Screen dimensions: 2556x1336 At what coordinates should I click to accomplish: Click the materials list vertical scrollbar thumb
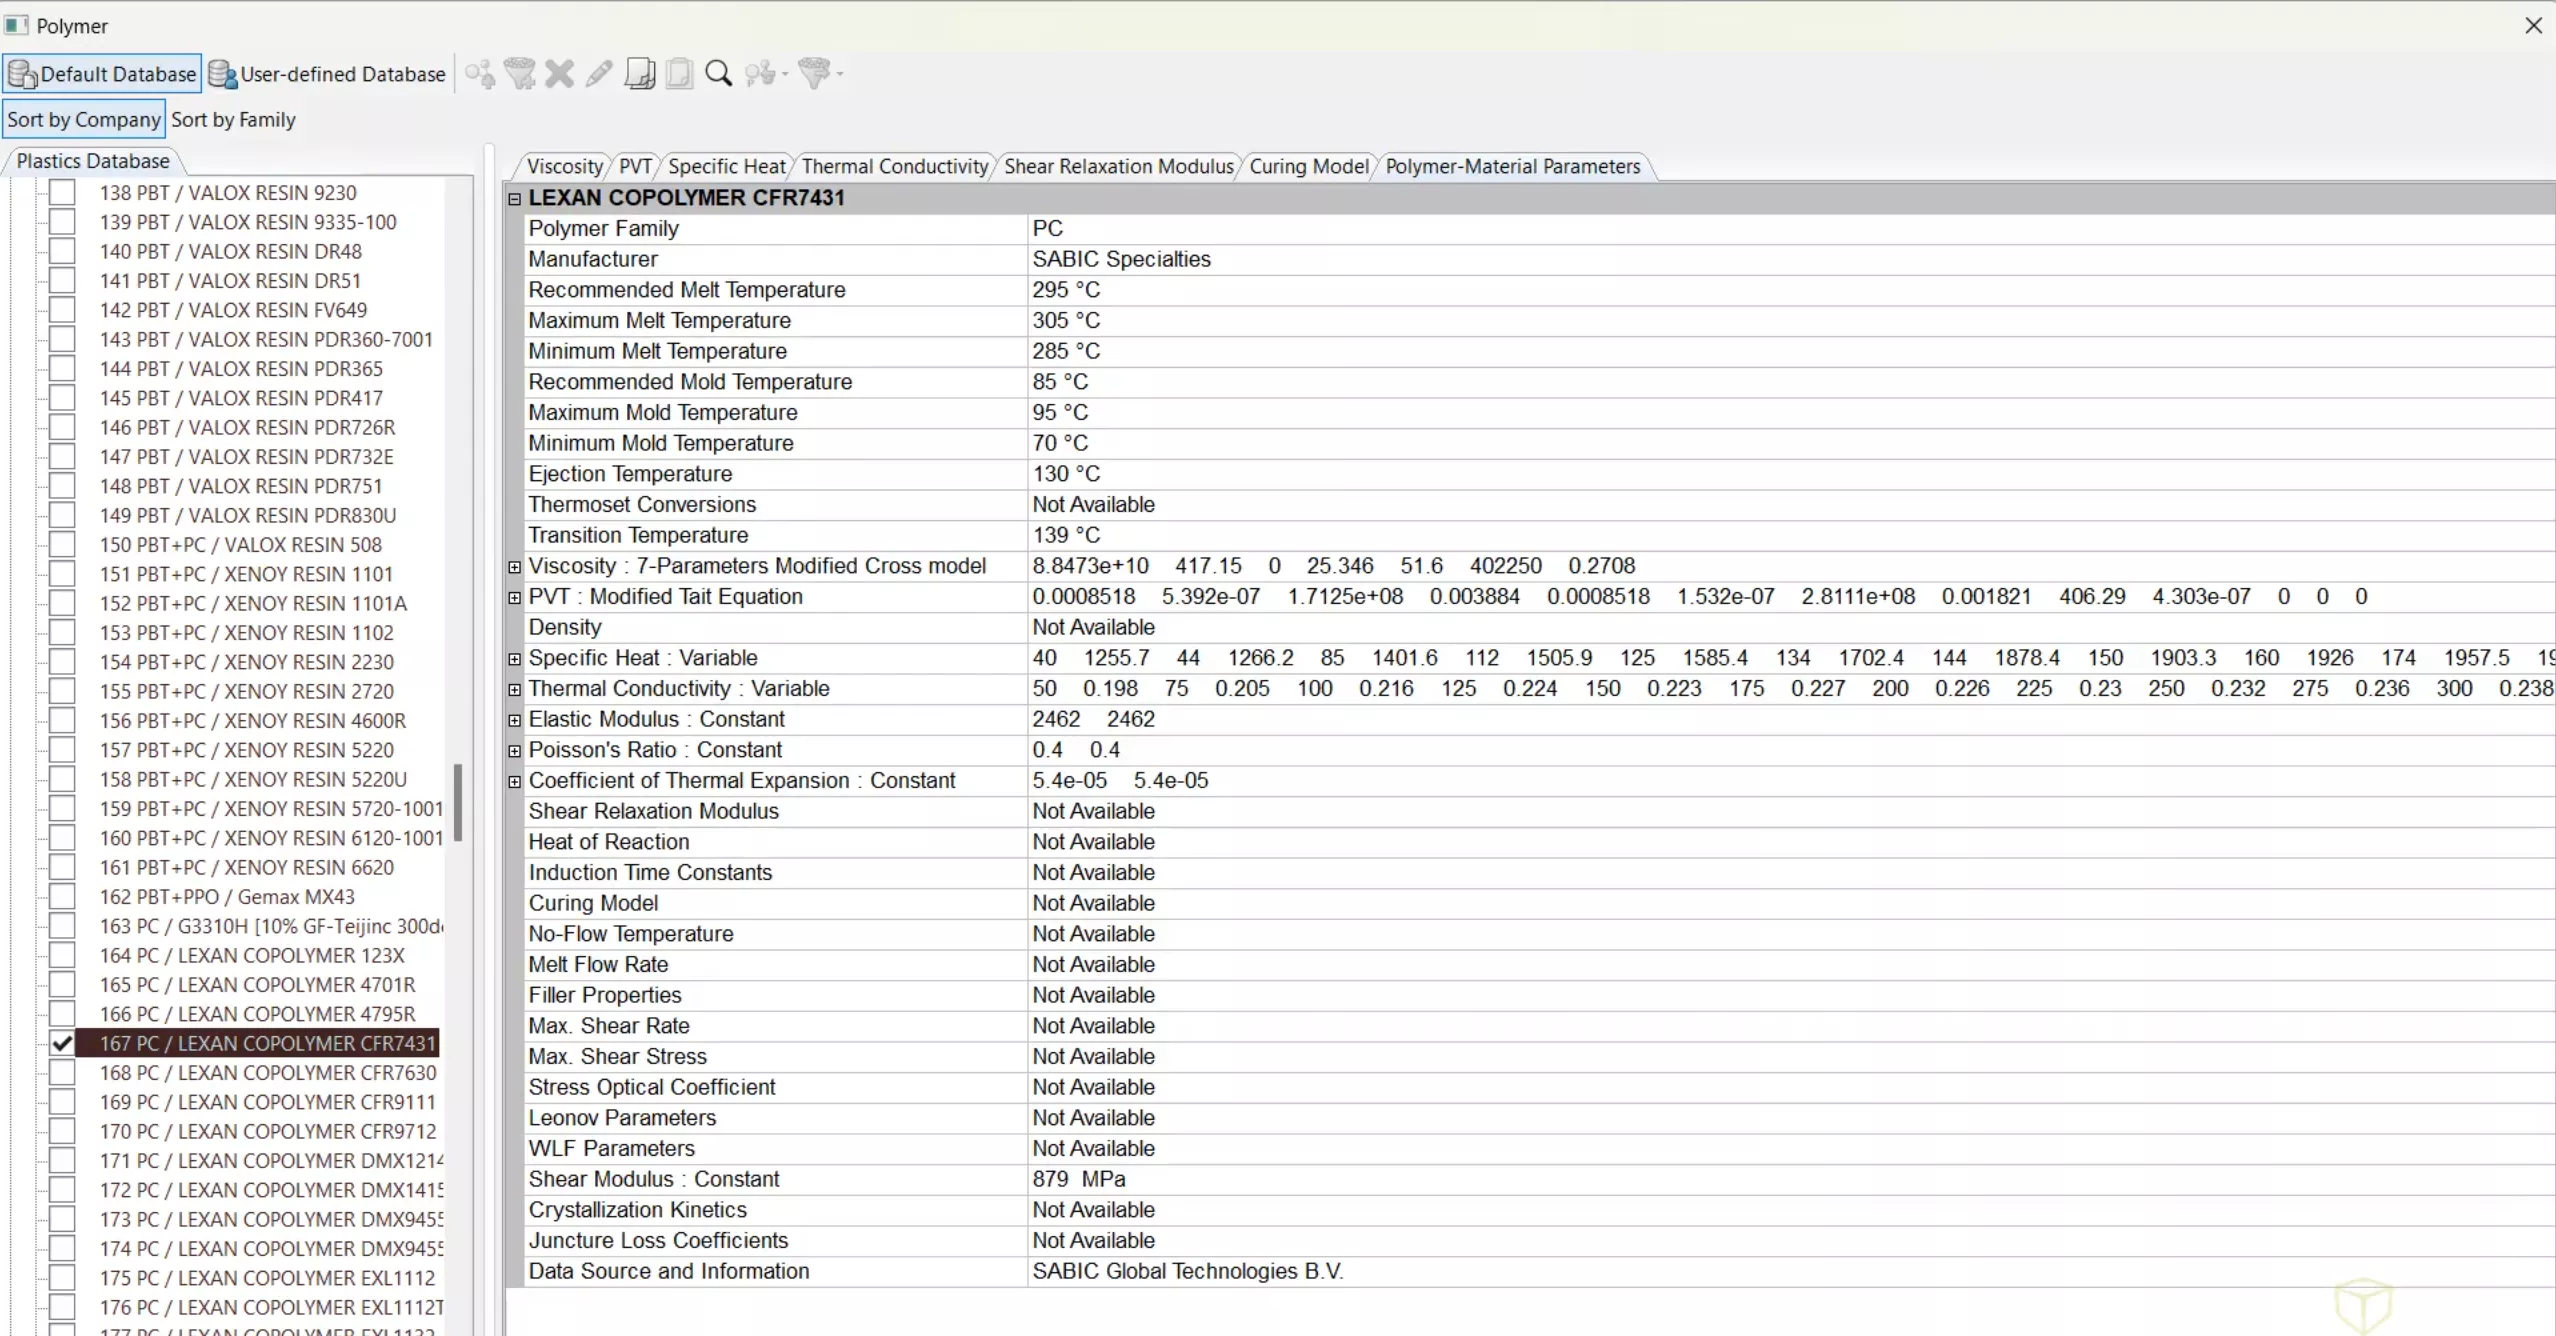[458, 802]
